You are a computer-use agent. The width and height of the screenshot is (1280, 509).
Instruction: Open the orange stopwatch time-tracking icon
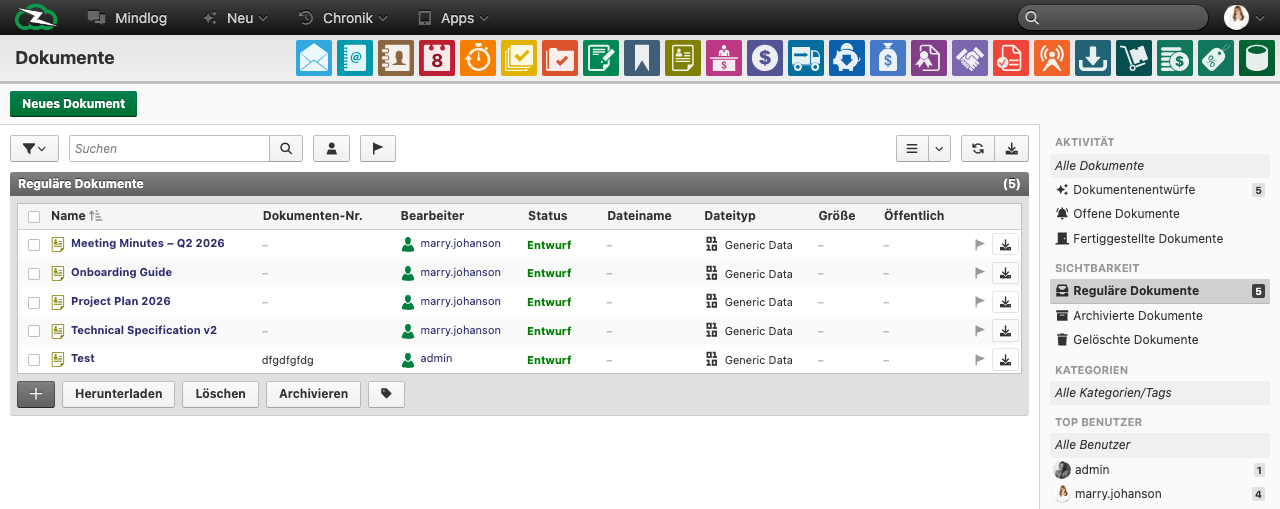tap(478, 58)
